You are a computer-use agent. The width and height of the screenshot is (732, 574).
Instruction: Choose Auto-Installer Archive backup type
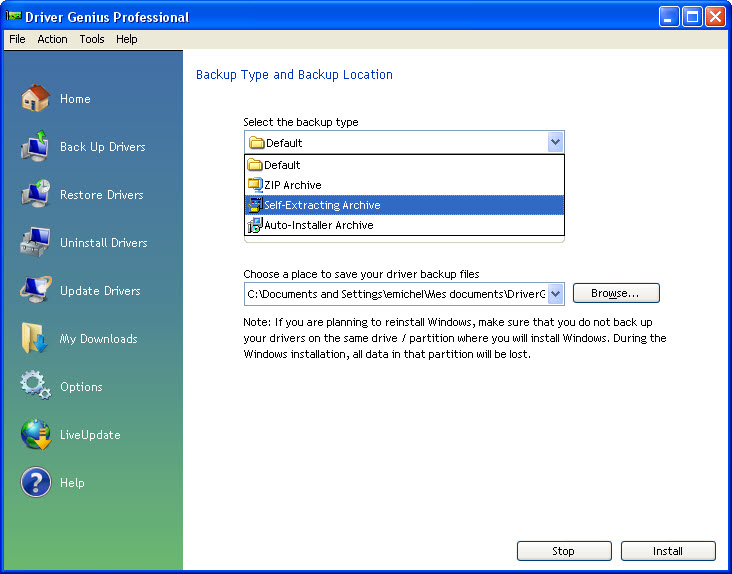[x=404, y=225]
